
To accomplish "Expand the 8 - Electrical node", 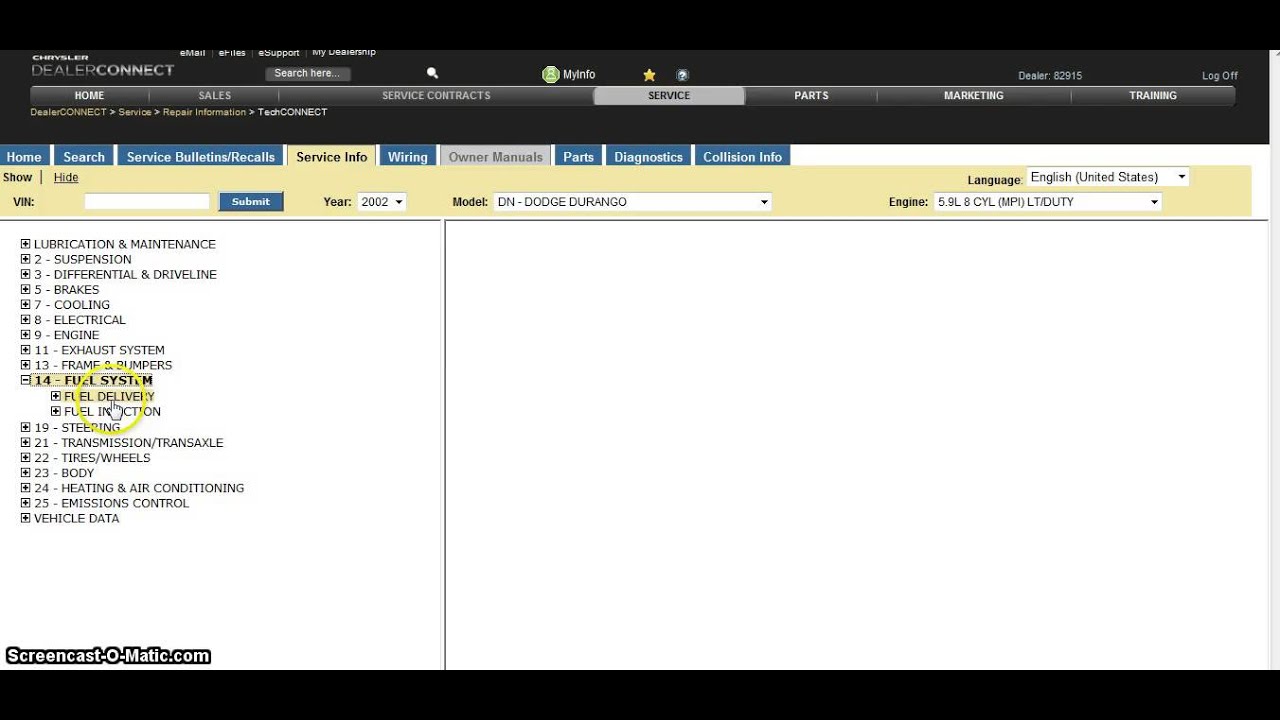I will click(26, 320).
